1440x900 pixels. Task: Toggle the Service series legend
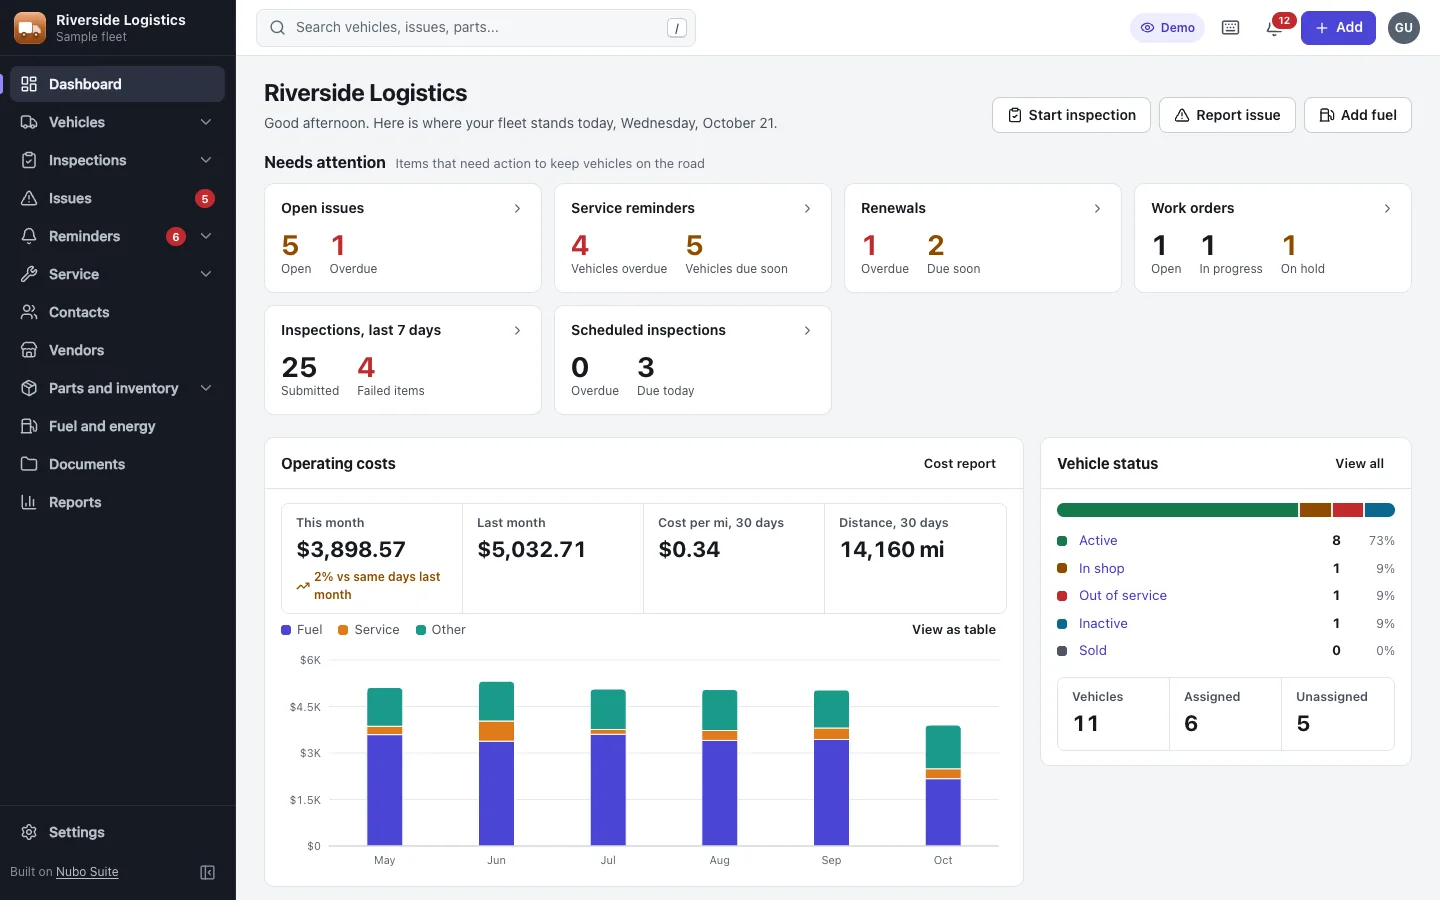pyautogui.click(x=369, y=630)
